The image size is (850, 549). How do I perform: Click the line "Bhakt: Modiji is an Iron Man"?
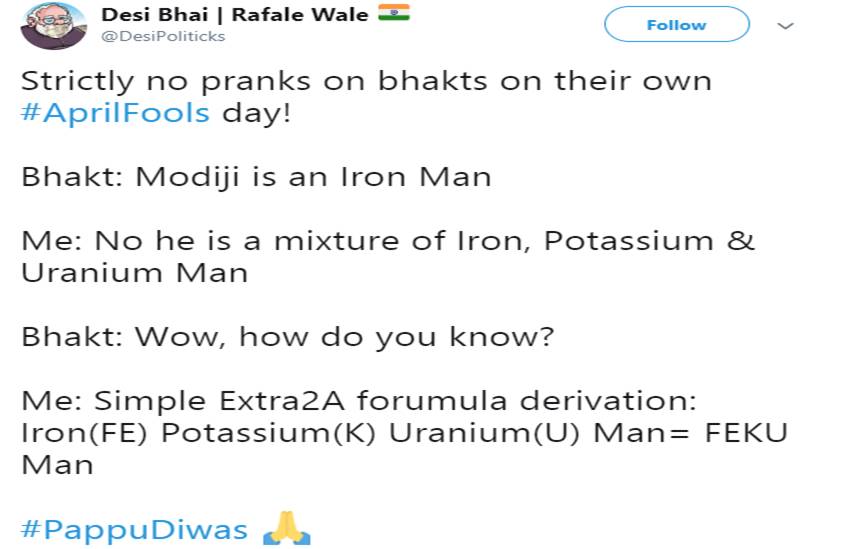coord(256,178)
